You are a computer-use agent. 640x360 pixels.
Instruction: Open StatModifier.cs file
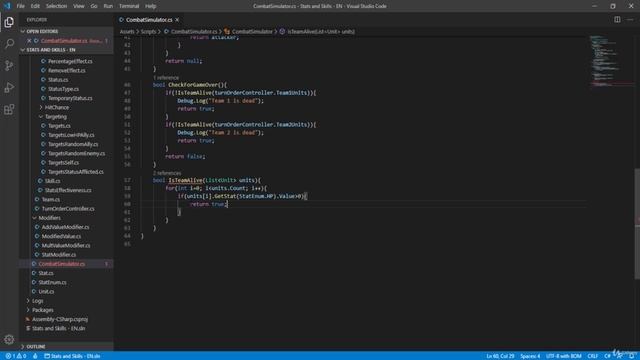coord(58,255)
